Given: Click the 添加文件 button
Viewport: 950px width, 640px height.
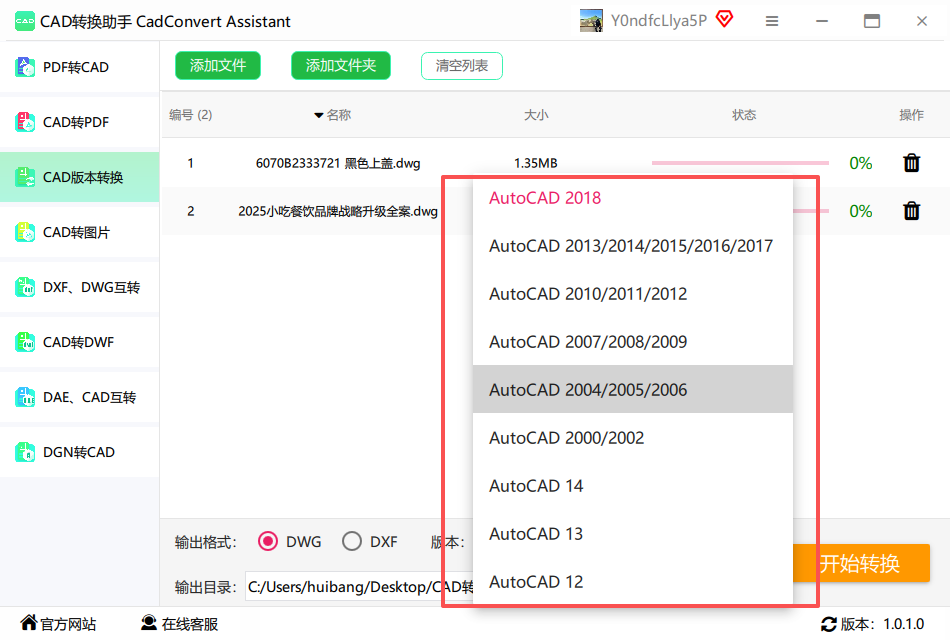Looking at the screenshot, I should 218,65.
